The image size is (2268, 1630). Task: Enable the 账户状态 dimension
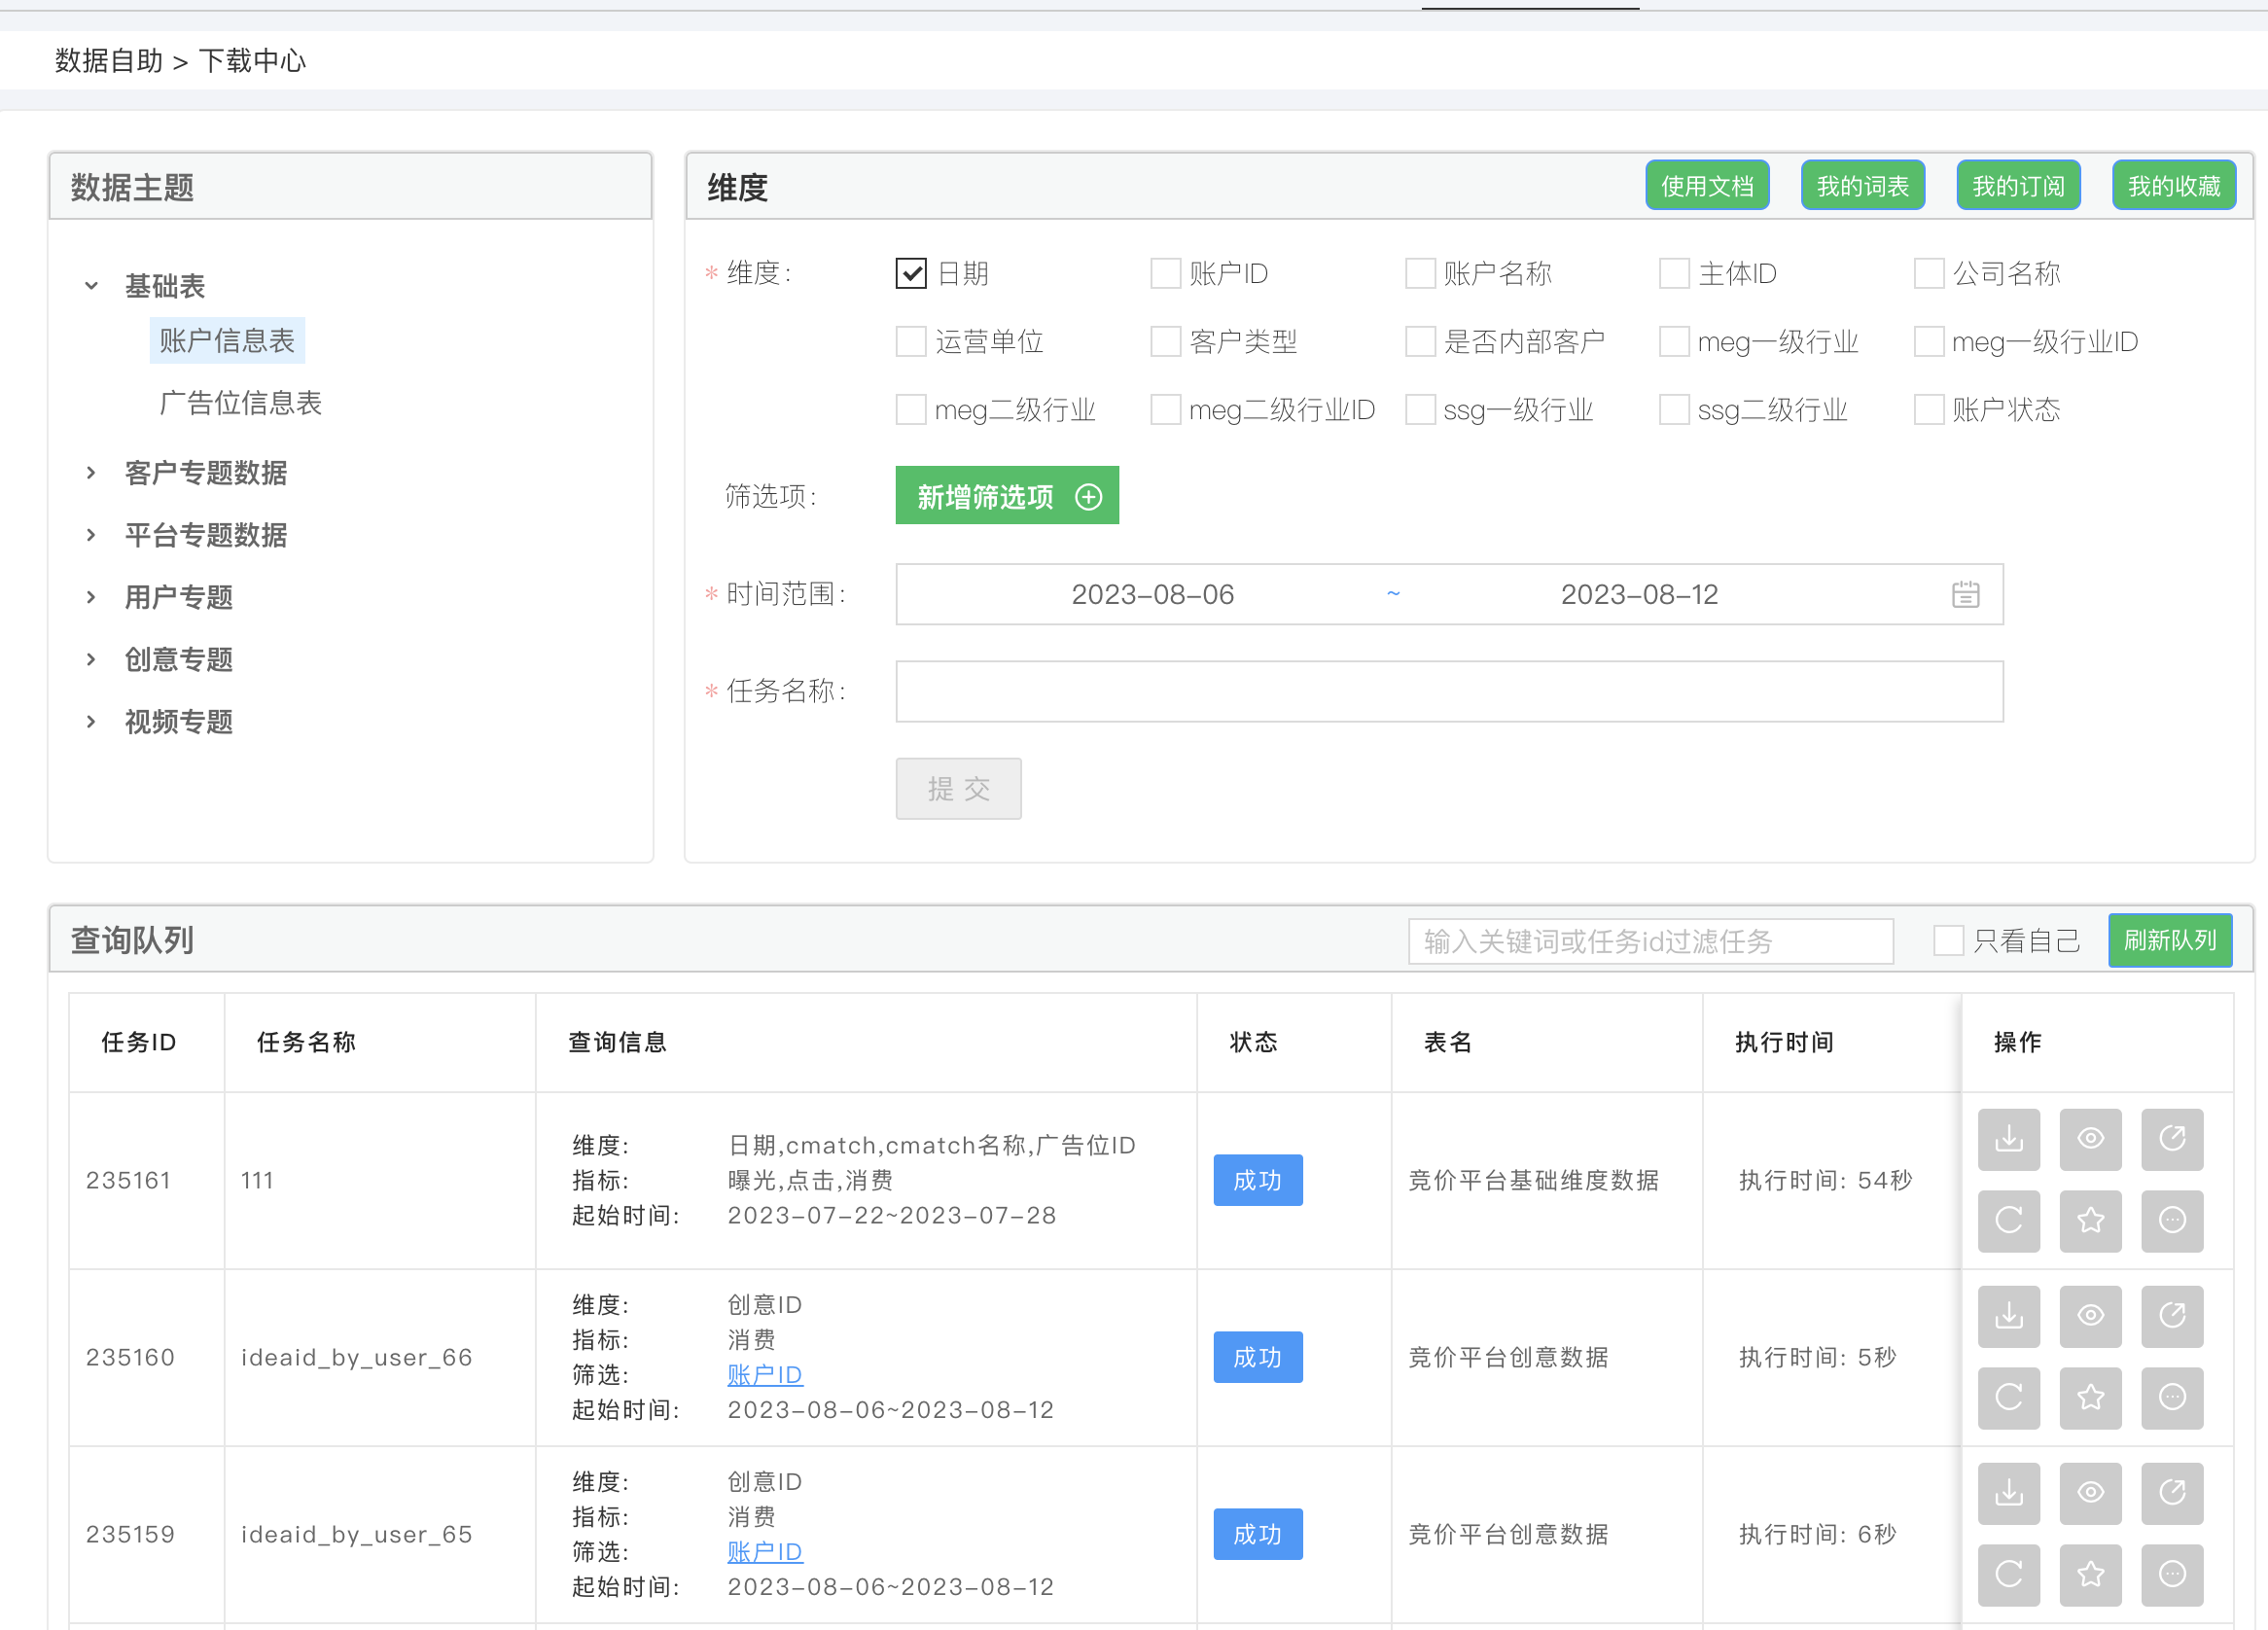point(1928,409)
